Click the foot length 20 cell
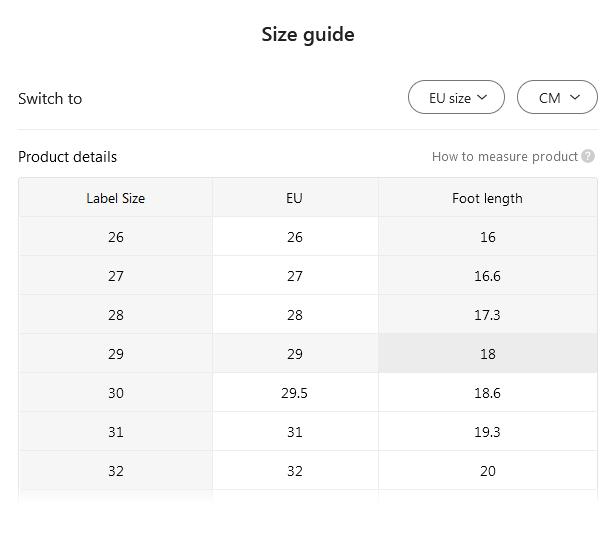The image size is (609, 540). (x=487, y=471)
